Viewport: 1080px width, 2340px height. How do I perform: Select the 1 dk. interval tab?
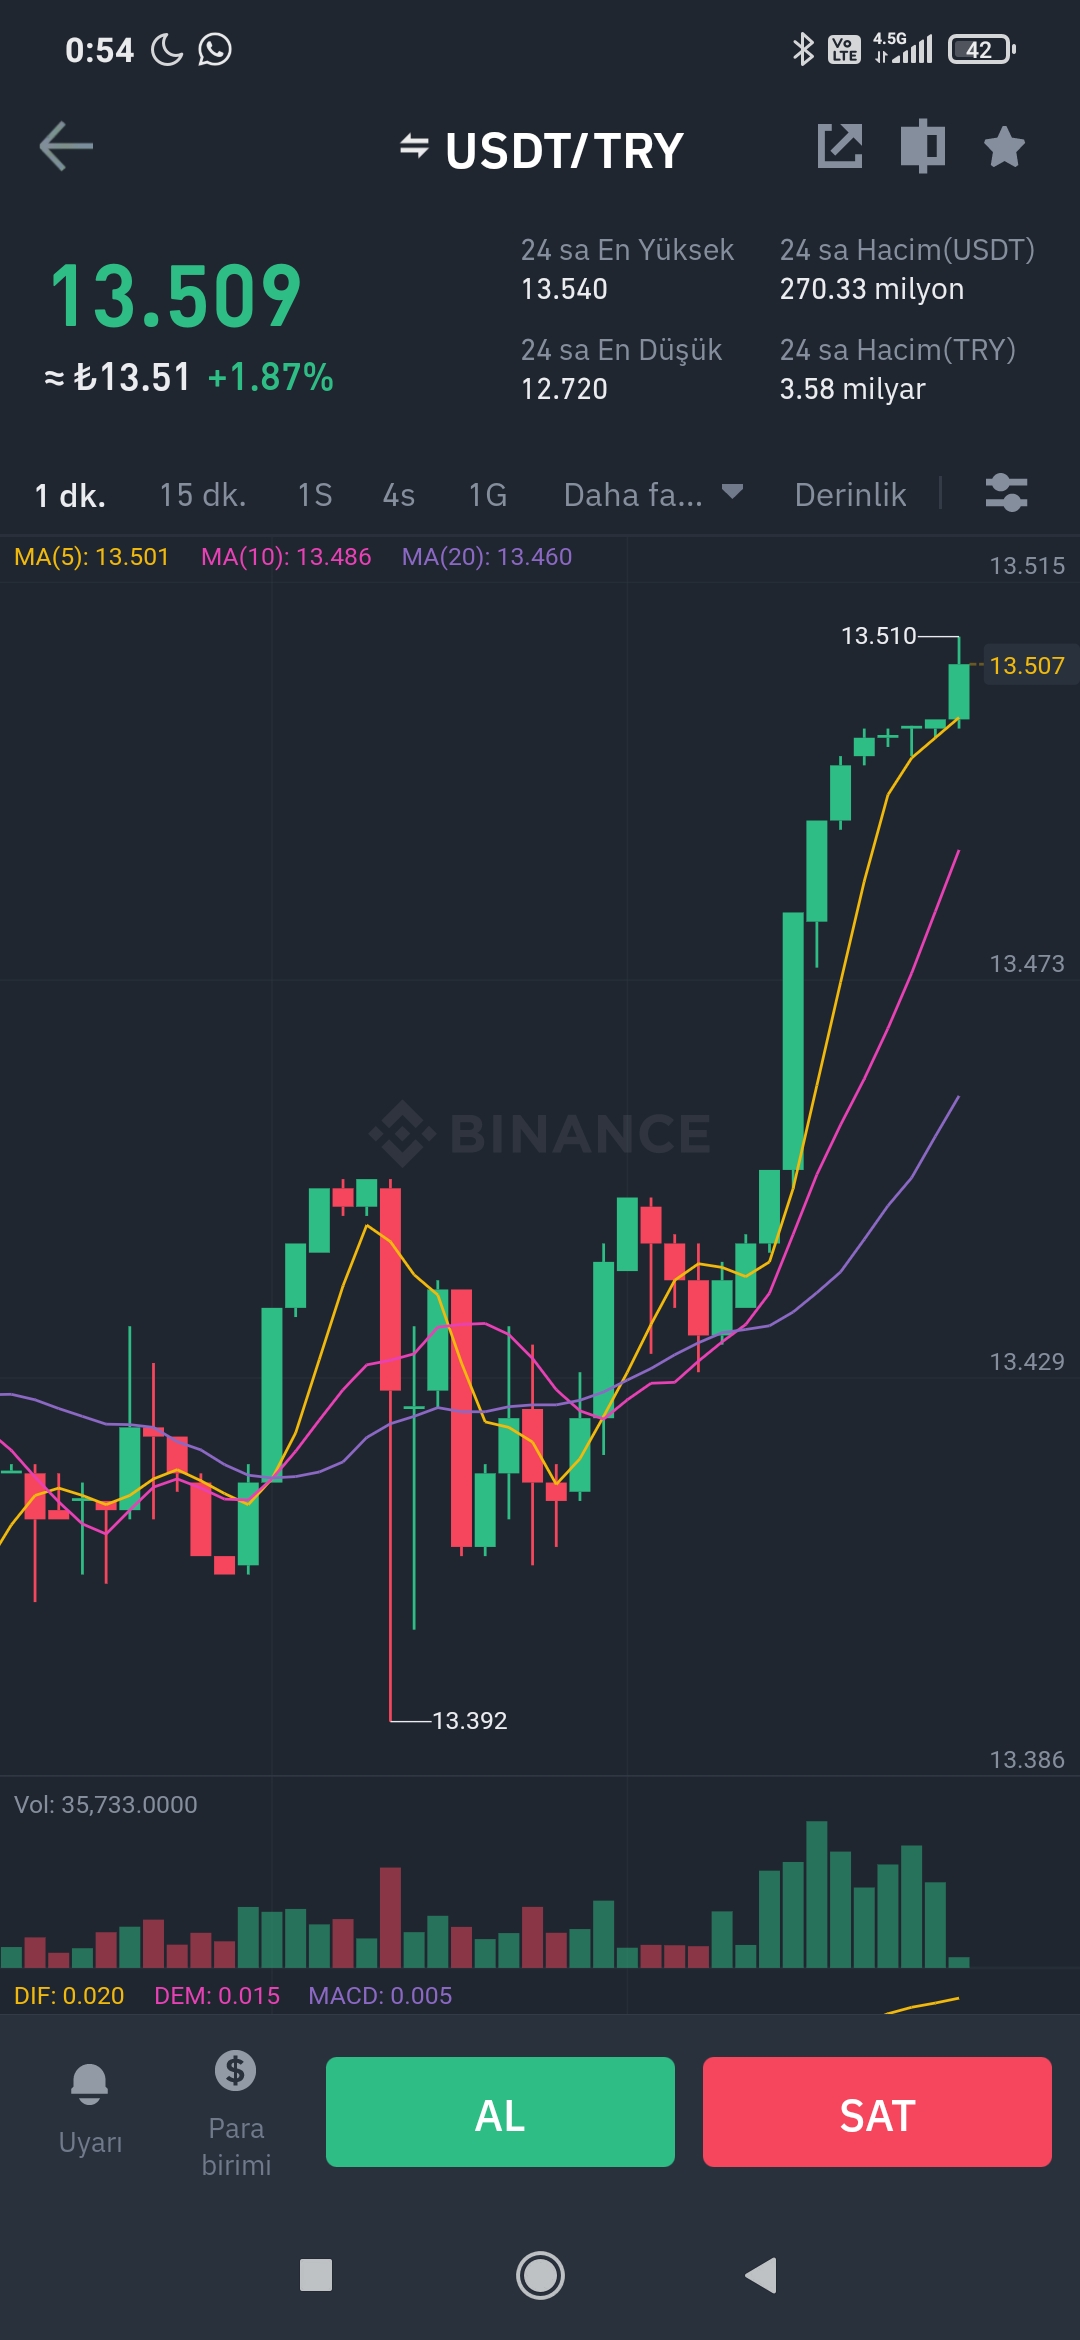[x=70, y=495]
